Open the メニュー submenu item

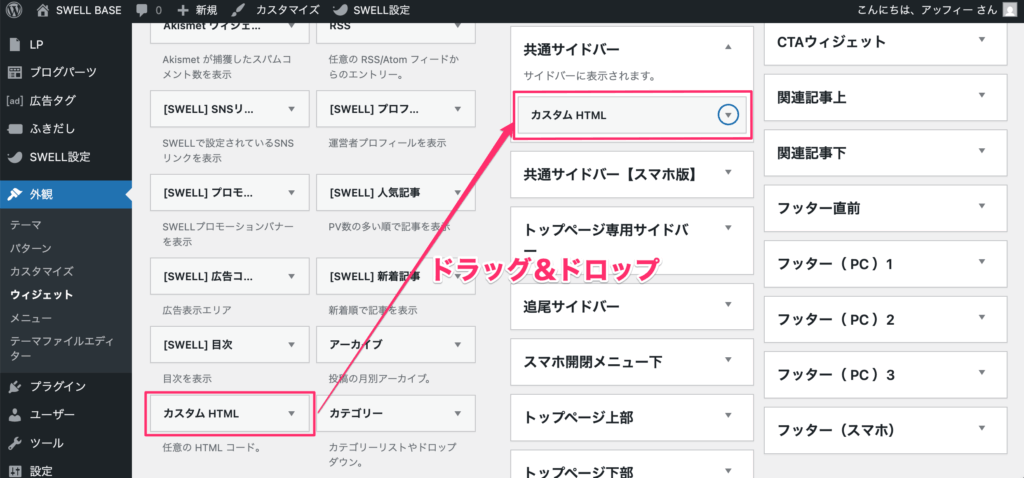tap(31, 318)
